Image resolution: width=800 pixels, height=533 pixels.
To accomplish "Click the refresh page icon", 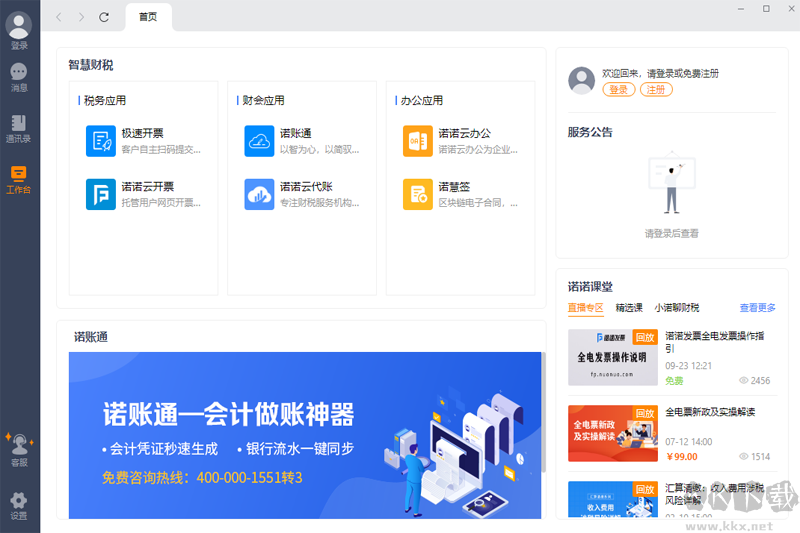I will click(104, 17).
